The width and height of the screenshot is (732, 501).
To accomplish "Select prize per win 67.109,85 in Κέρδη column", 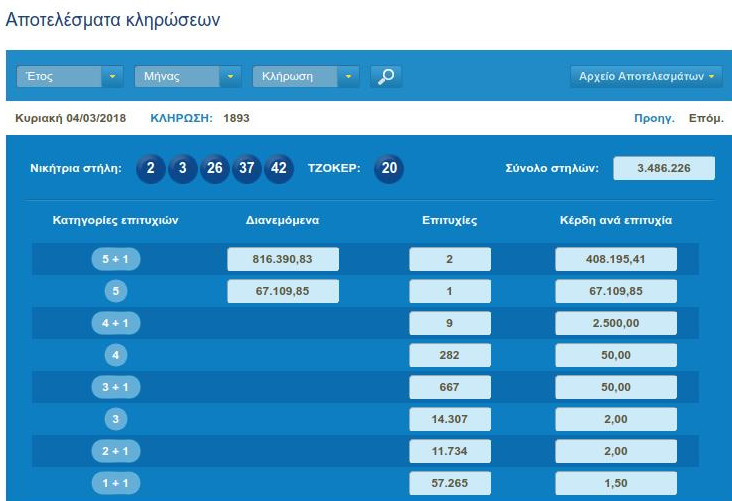I will pyautogui.click(x=616, y=291).
